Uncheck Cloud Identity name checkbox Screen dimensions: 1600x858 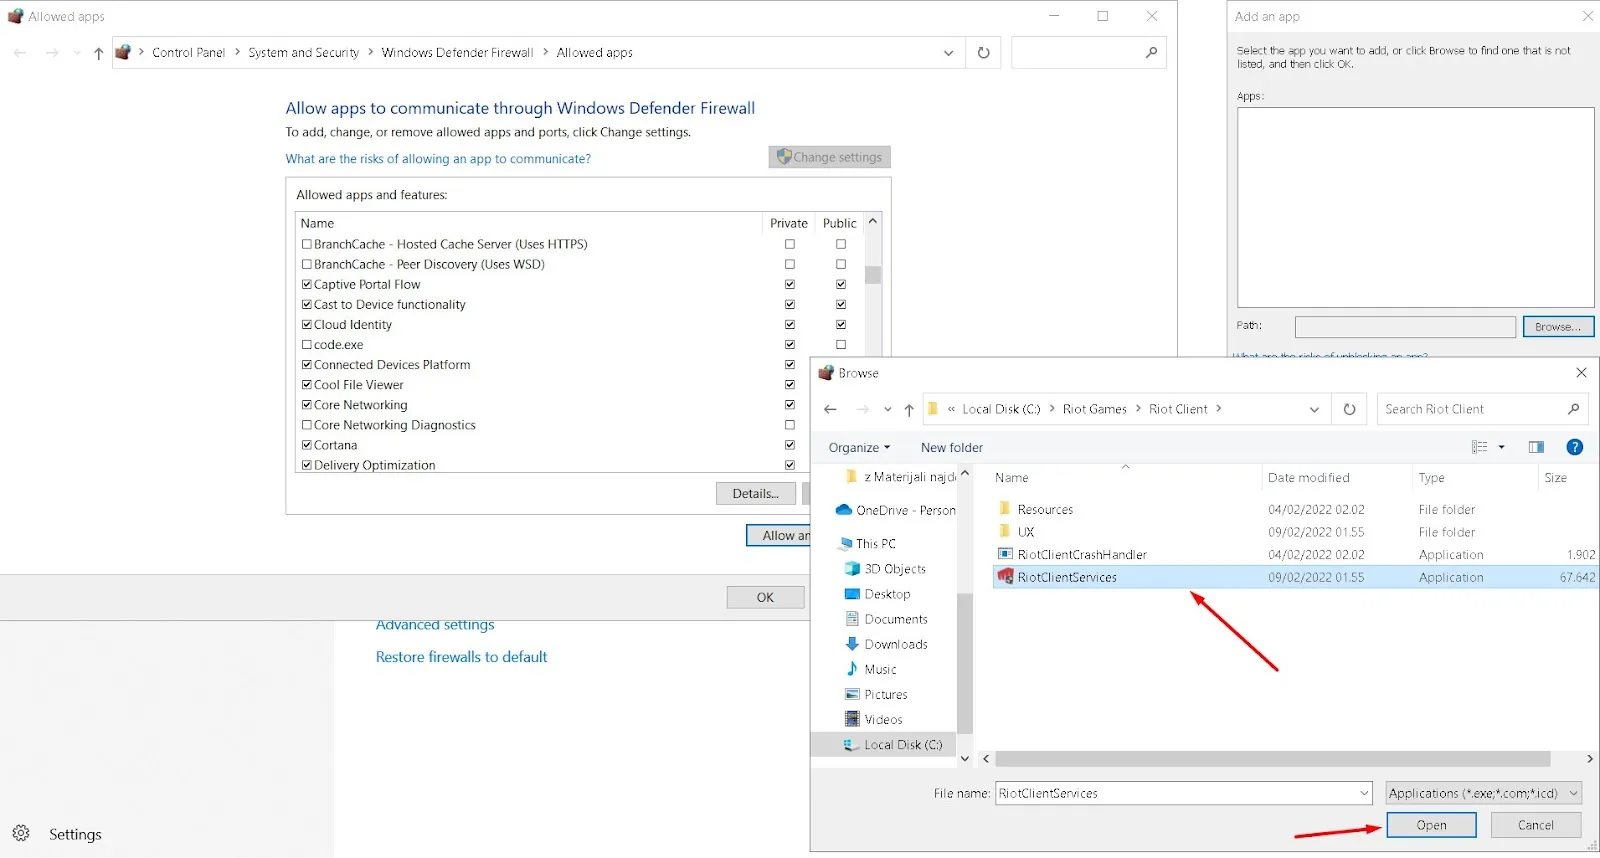tap(307, 324)
